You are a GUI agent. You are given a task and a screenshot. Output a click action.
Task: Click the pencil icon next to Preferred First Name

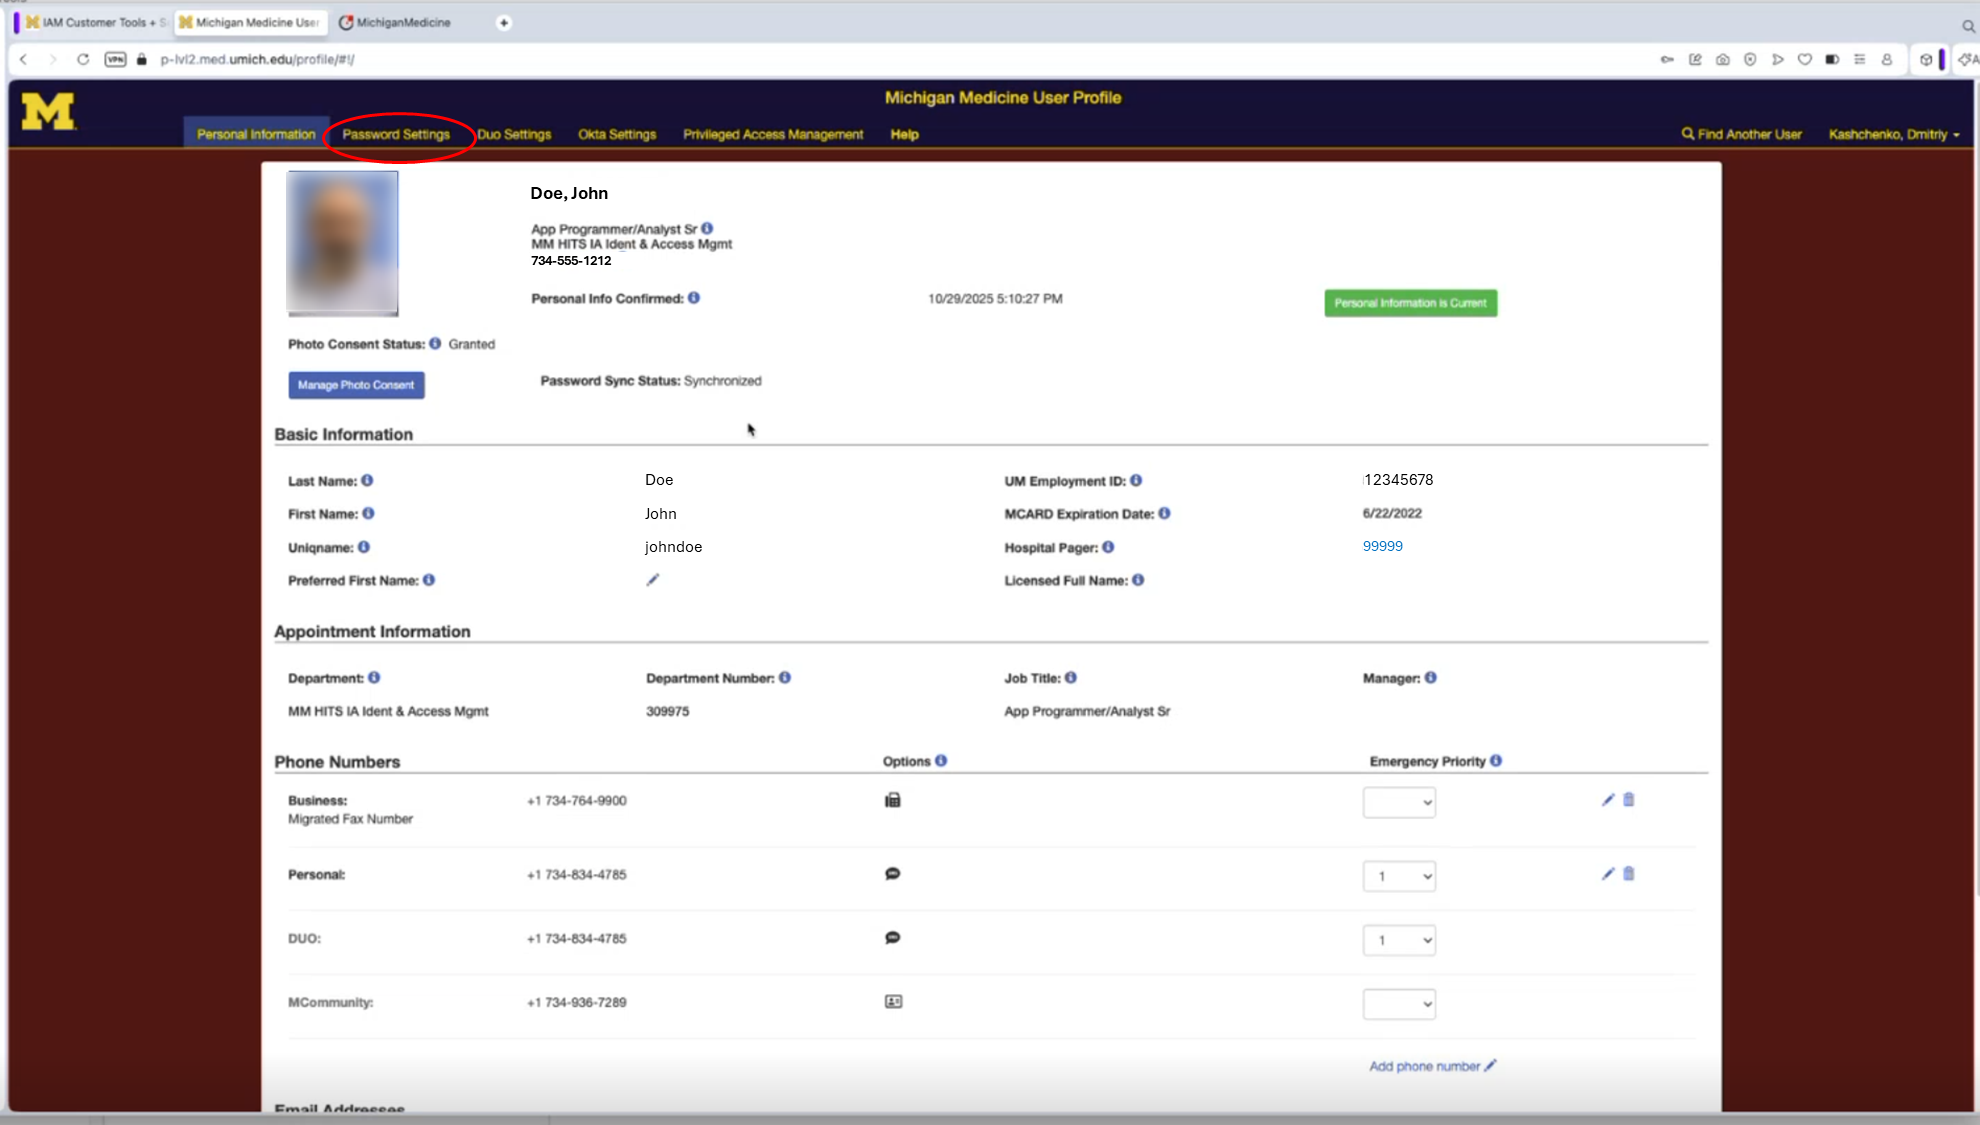coord(653,580)
